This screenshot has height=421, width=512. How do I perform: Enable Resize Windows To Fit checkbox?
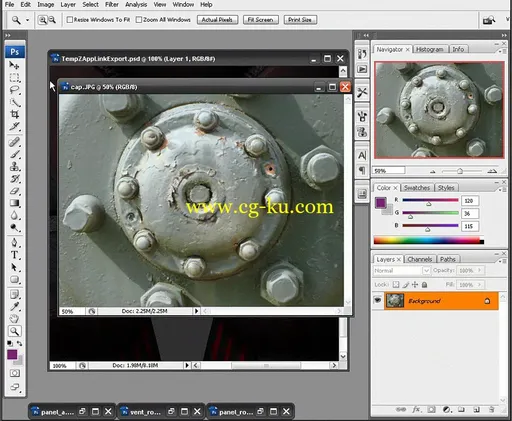[x=70, y=20]
